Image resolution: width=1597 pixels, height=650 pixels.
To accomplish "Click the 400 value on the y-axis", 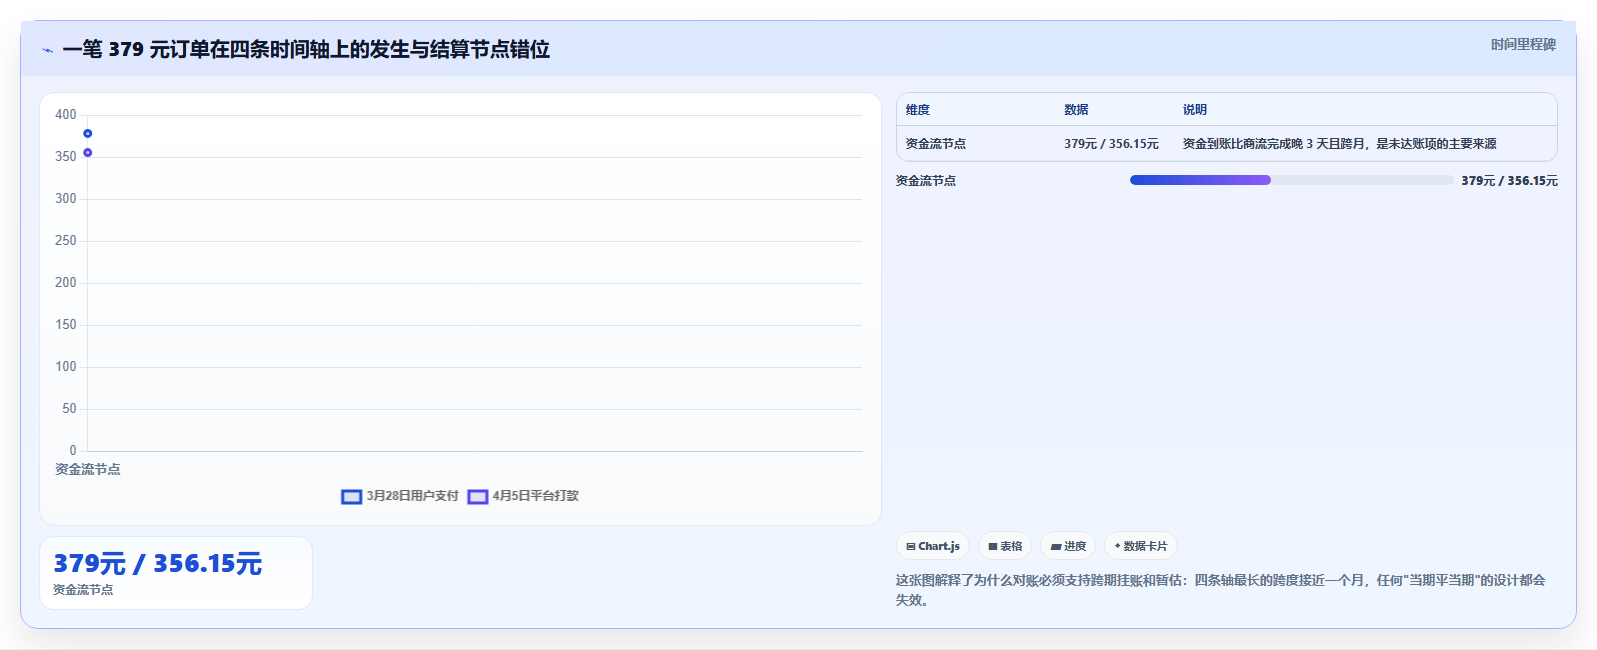I will (66, 115).
